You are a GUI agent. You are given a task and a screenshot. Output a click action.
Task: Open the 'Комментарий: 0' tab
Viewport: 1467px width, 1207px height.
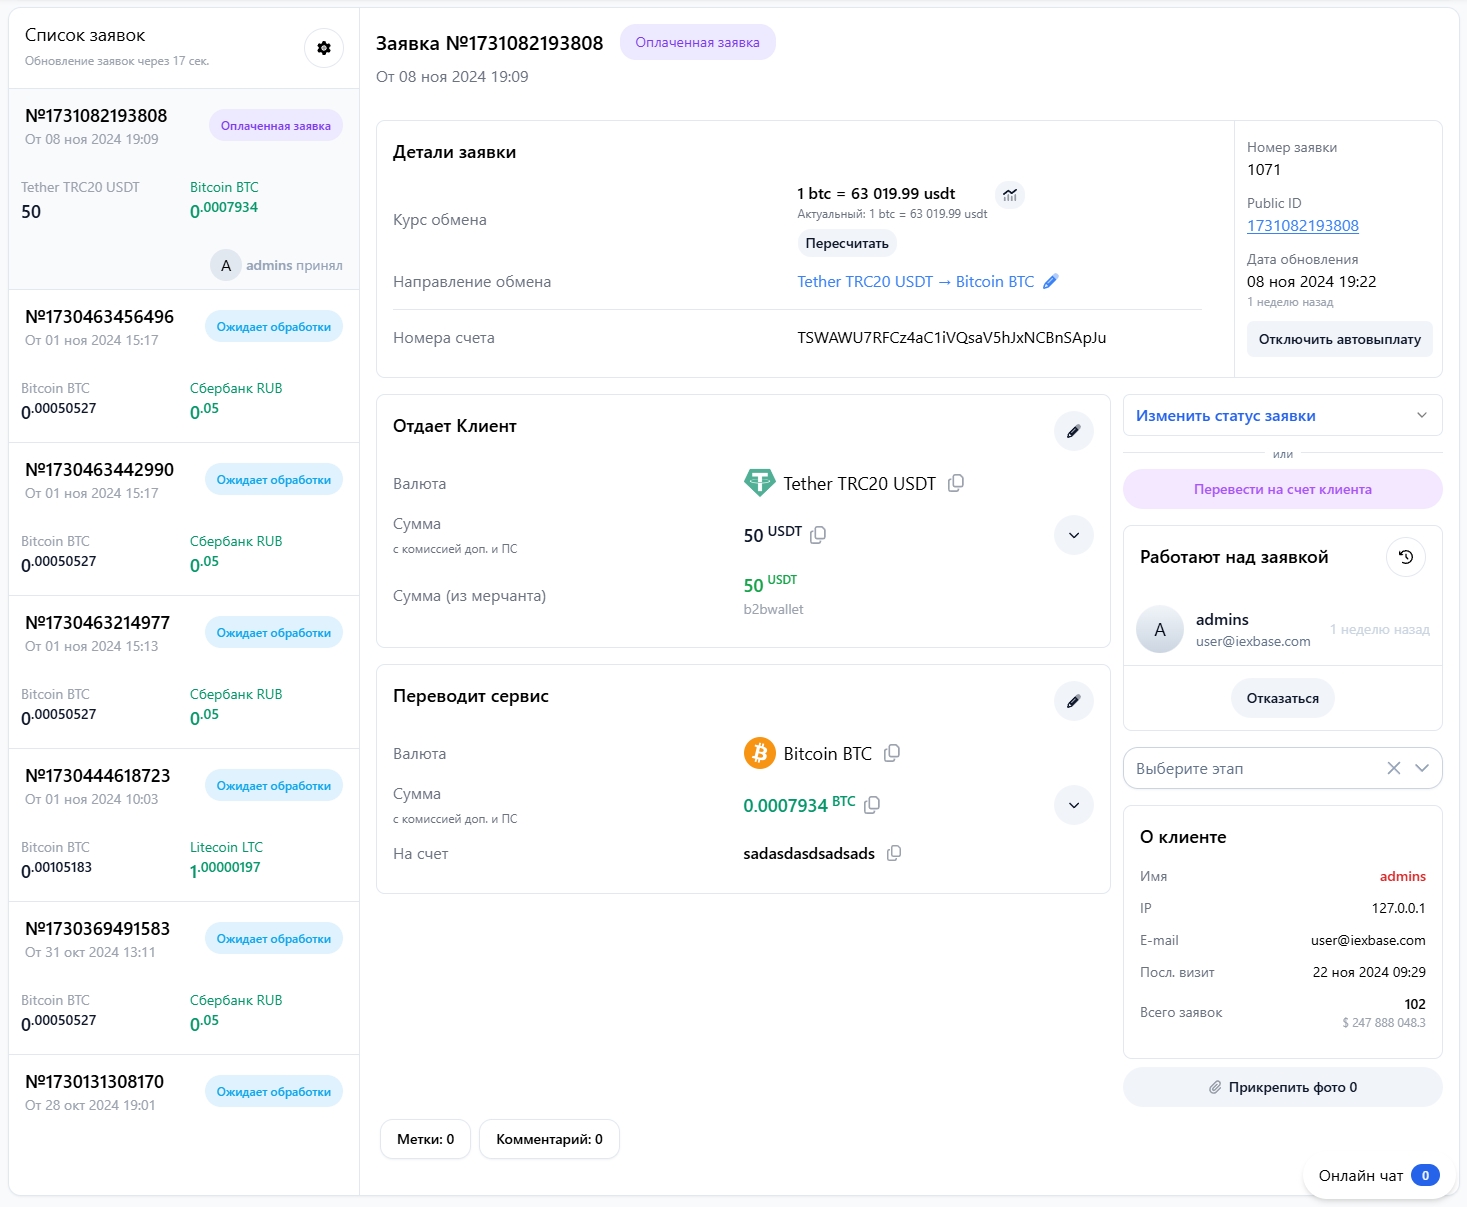point(549,1139)
